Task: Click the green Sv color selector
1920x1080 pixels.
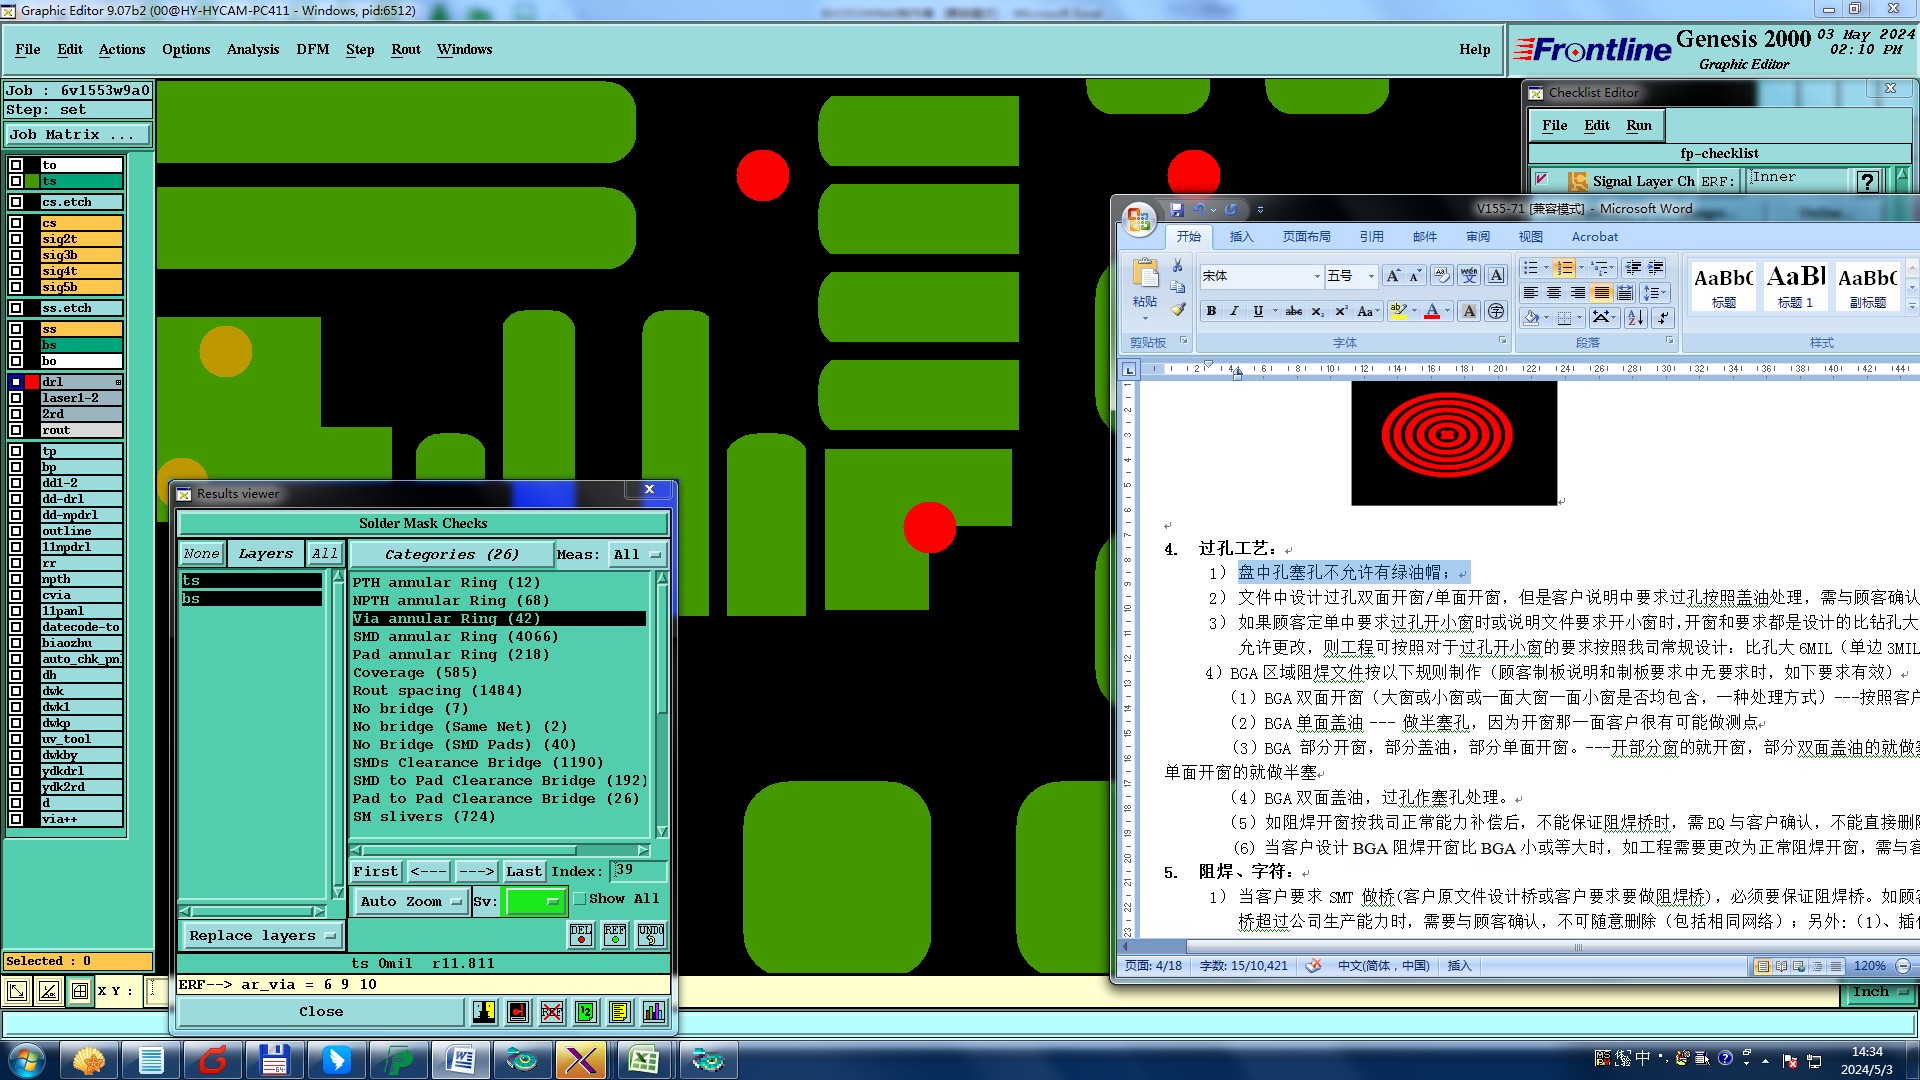Action: coord(535,901)
